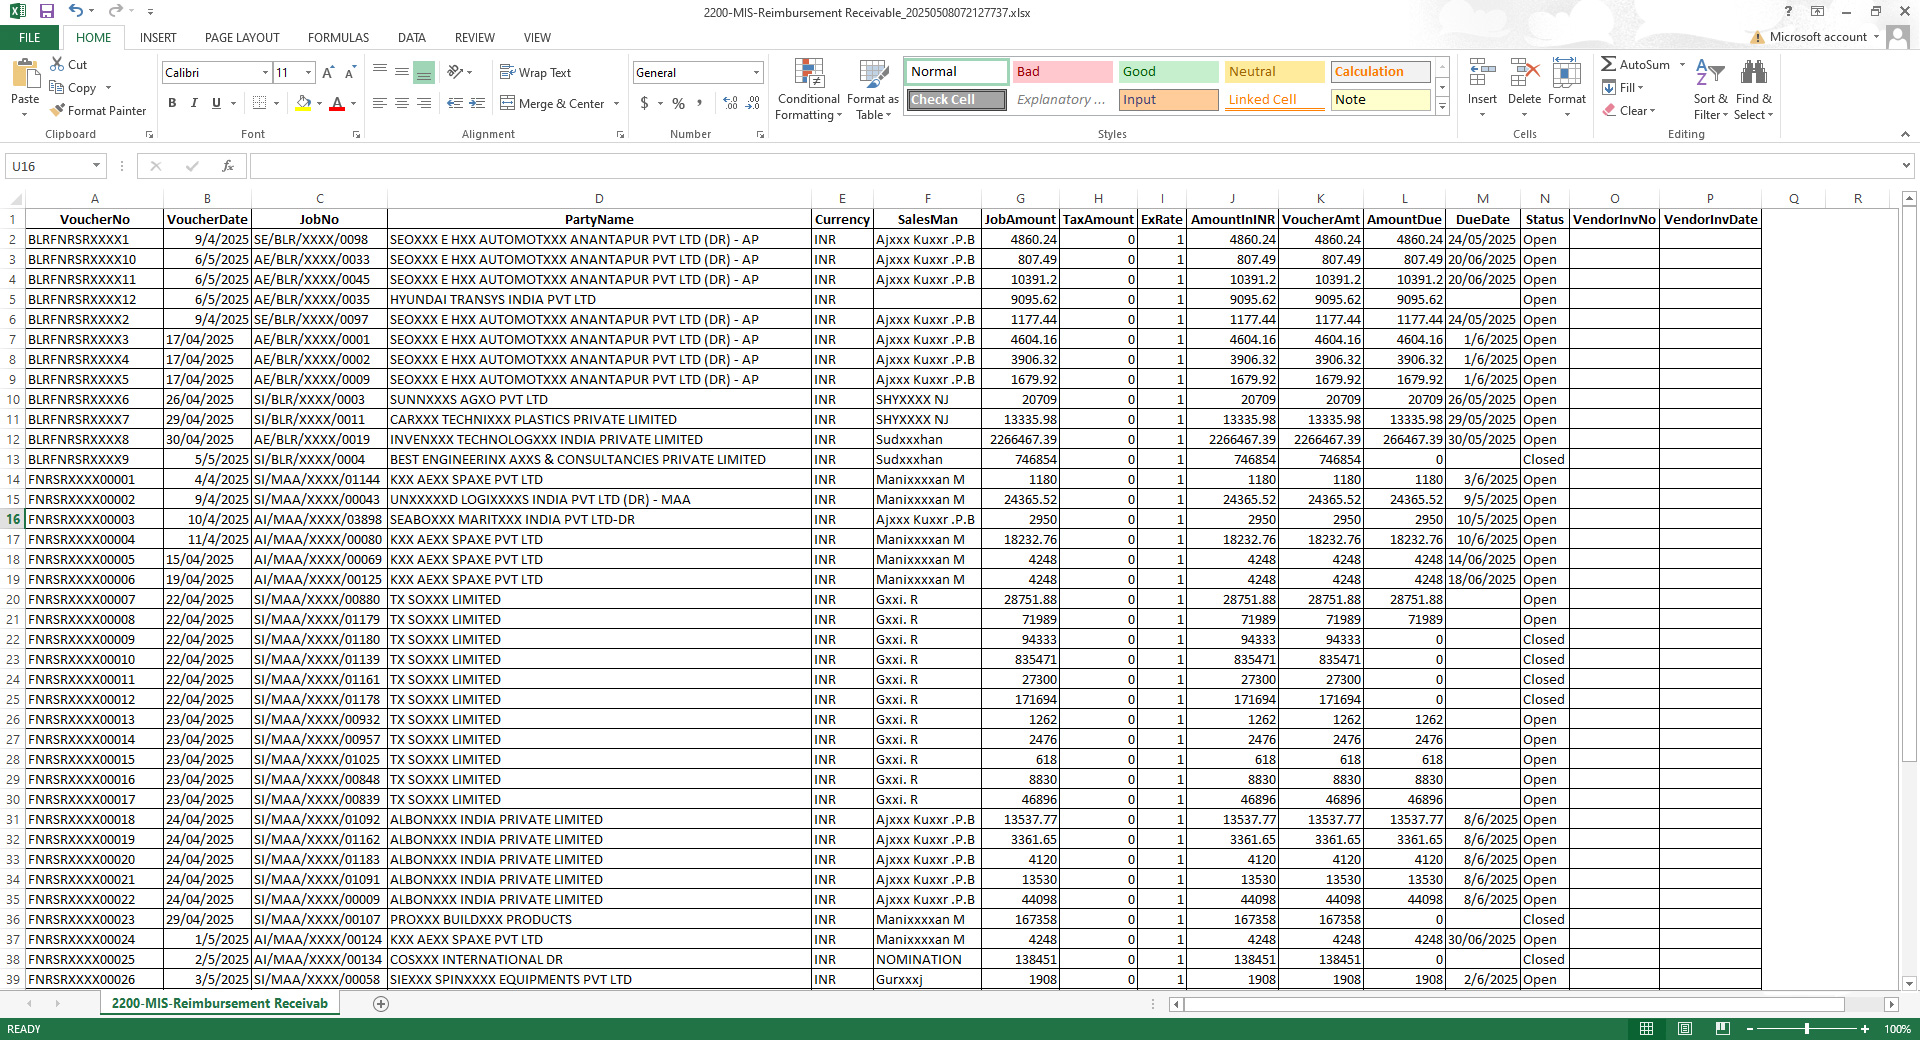The image size is (1920, 1040).
Task: Click the zoom slider in status bar
Action: pos(1806,1029)
